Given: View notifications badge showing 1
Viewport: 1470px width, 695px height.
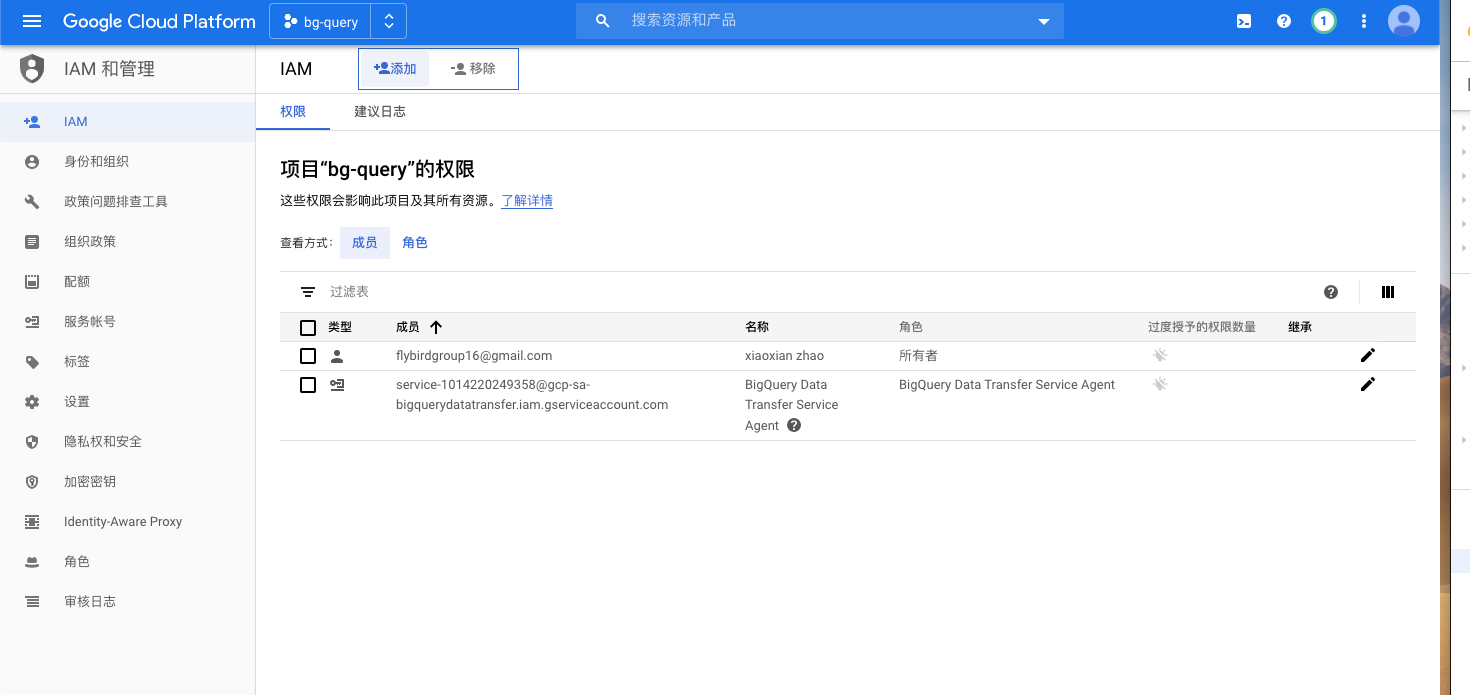Looking at the screenshot, I should [1324, 21].
